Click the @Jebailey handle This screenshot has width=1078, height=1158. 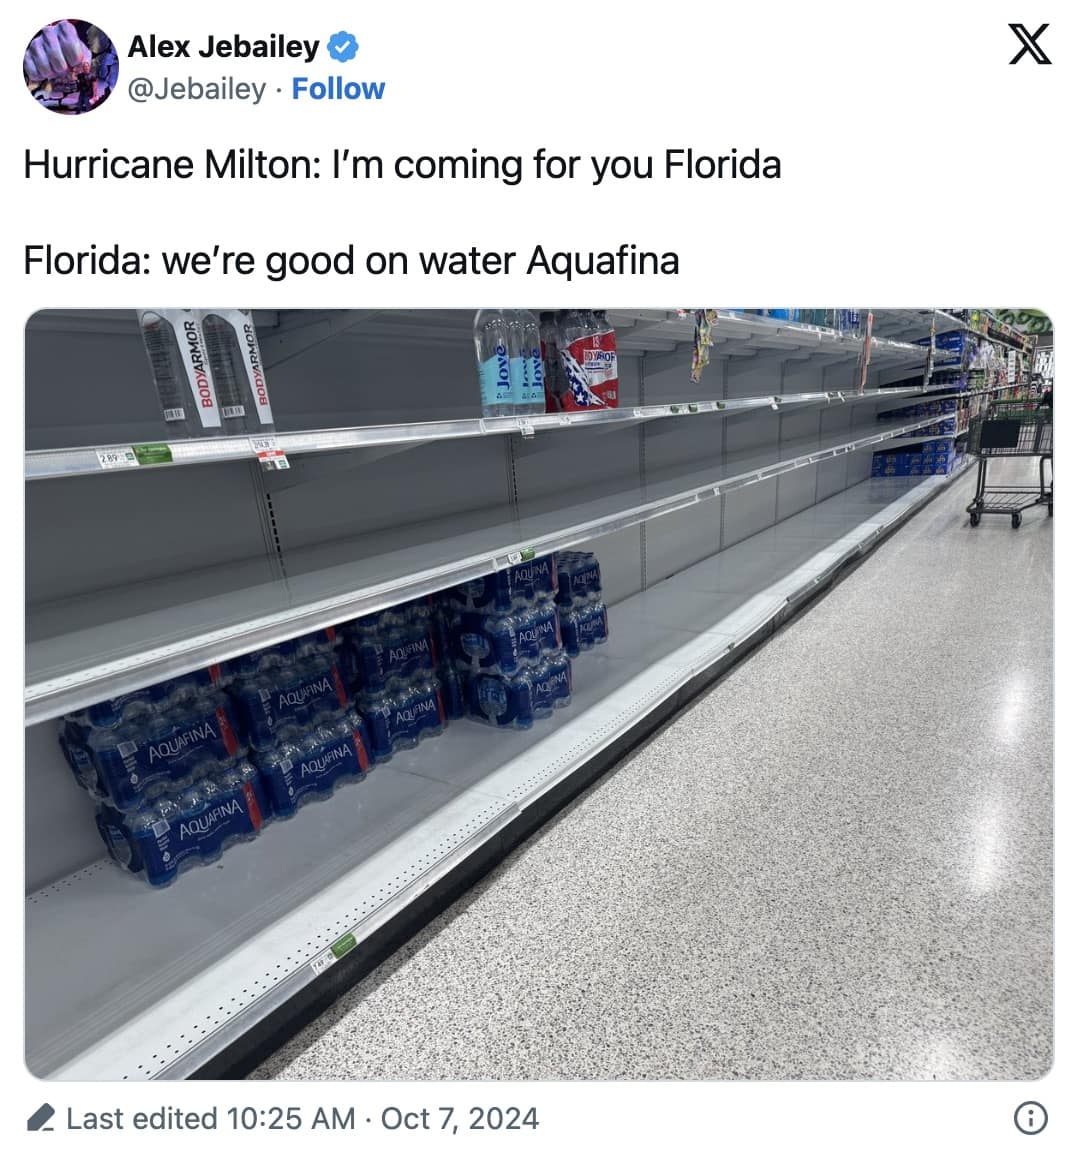click(x=197, y=89)
